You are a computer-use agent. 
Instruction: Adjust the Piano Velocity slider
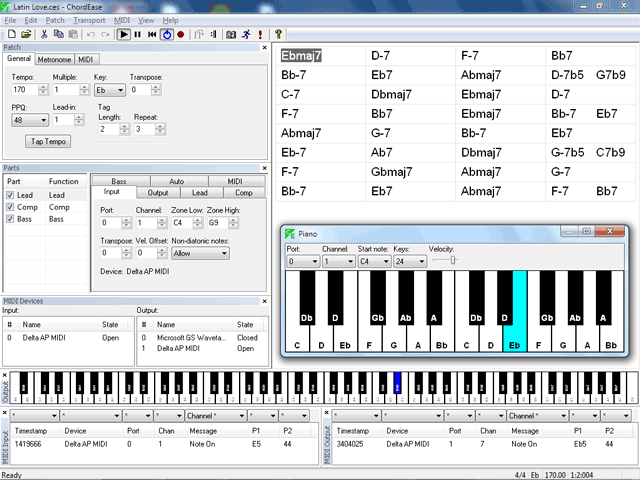pos(452,261)
